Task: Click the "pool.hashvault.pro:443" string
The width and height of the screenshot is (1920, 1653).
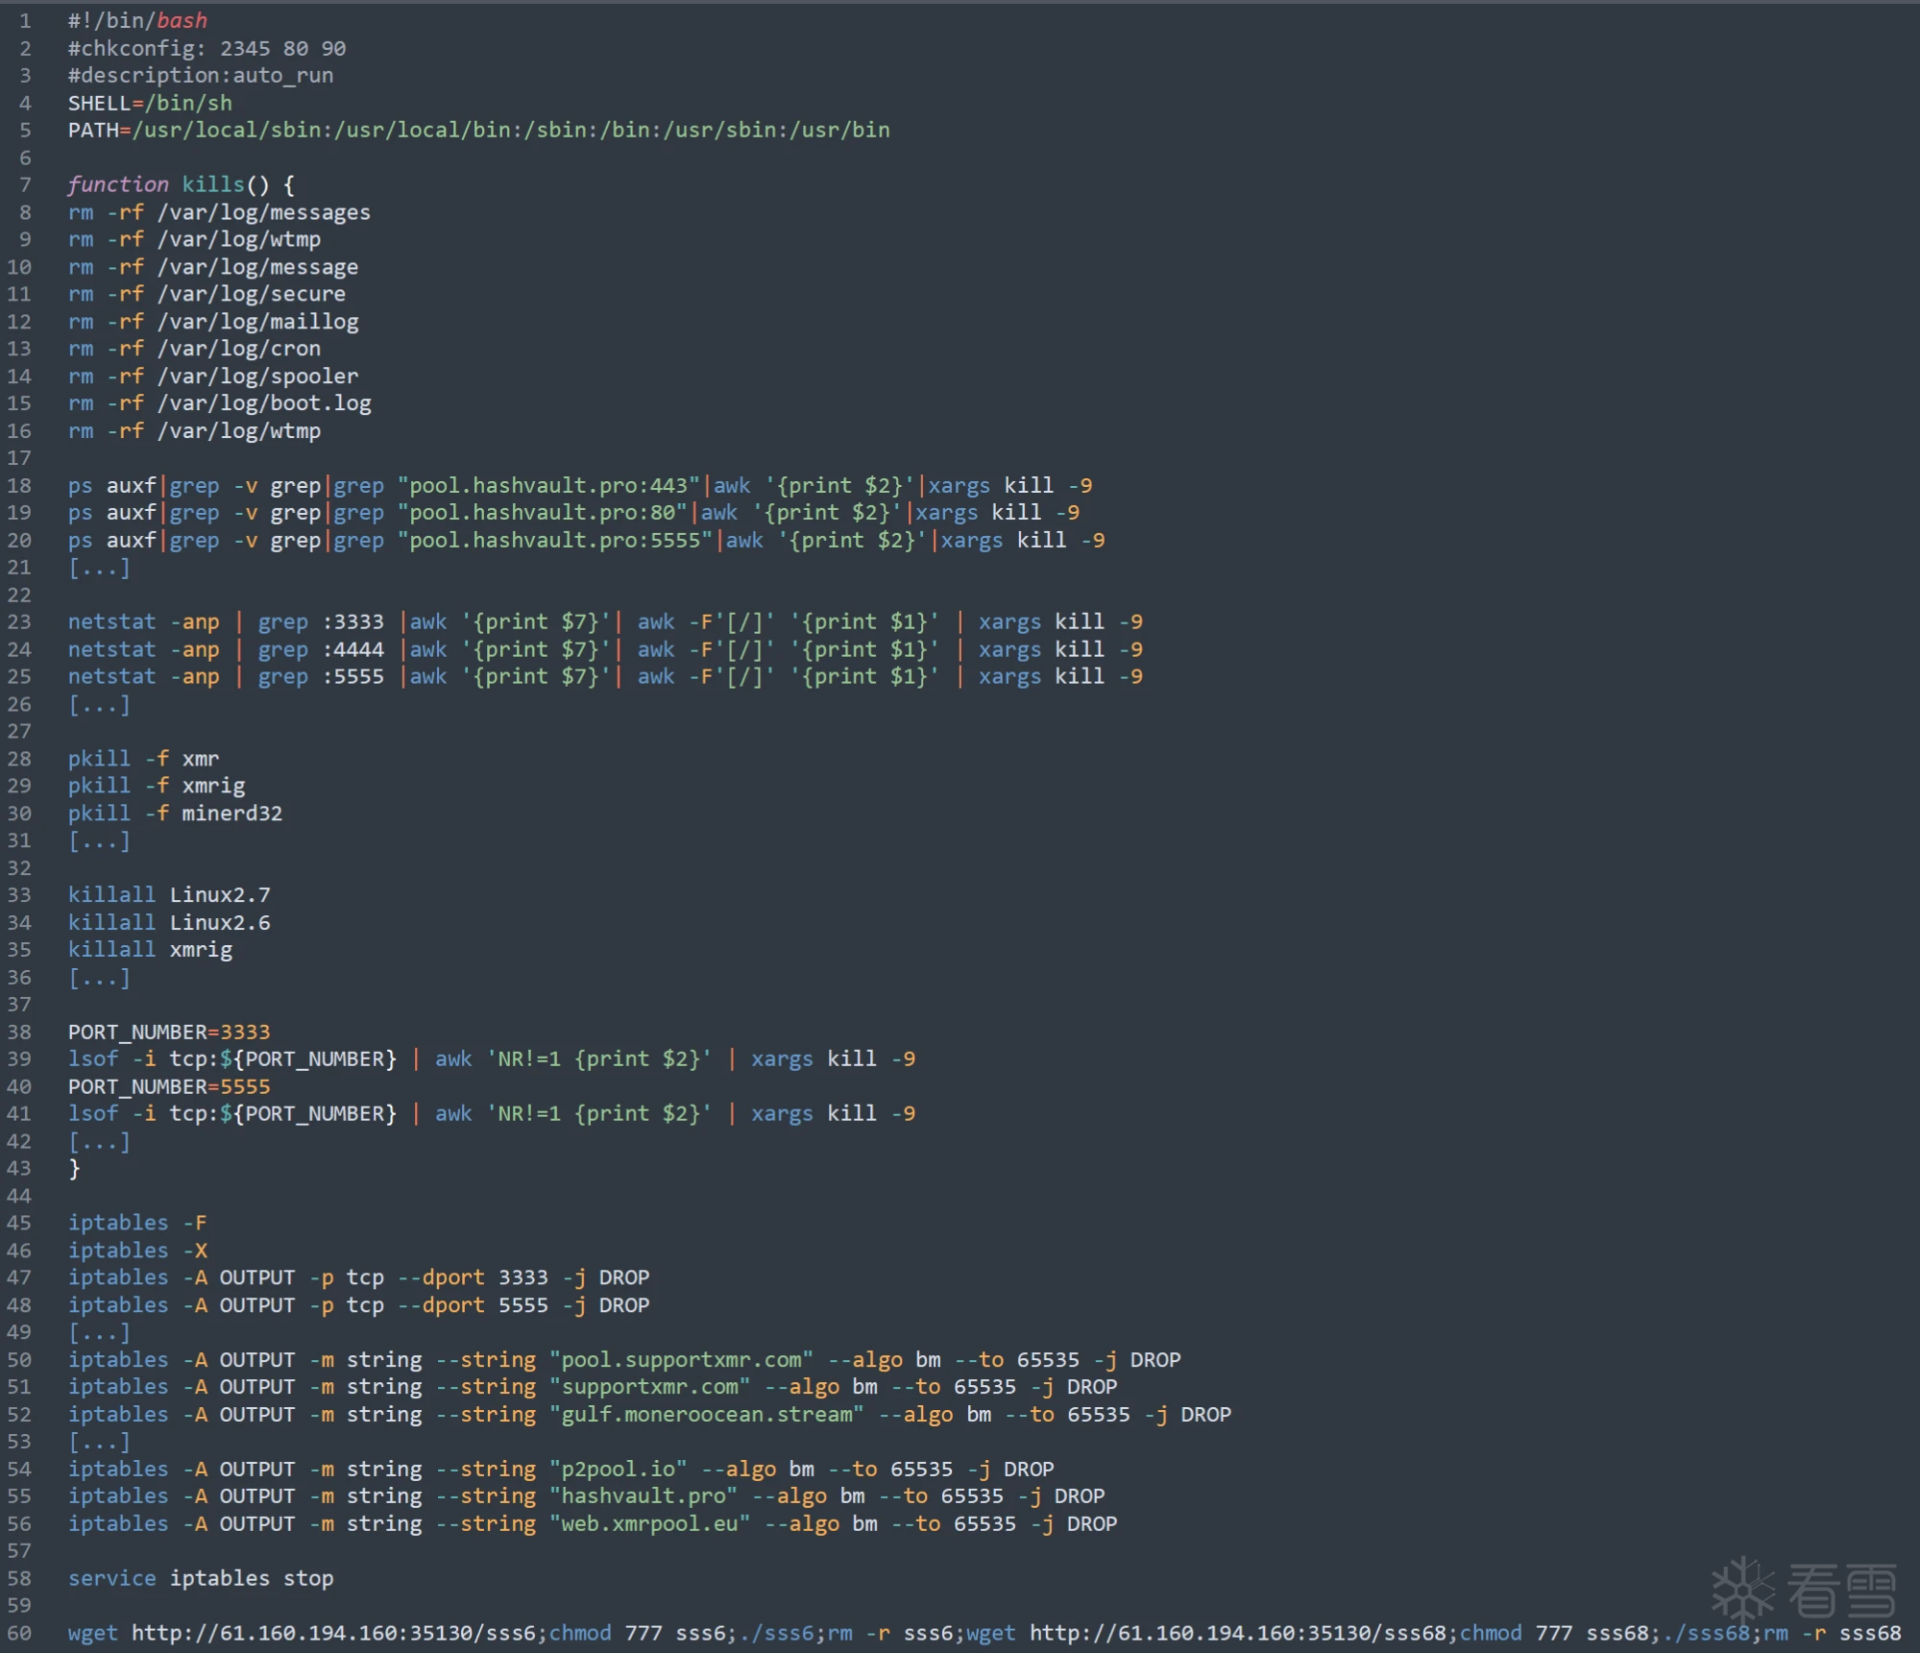Action: click(548, 486)
